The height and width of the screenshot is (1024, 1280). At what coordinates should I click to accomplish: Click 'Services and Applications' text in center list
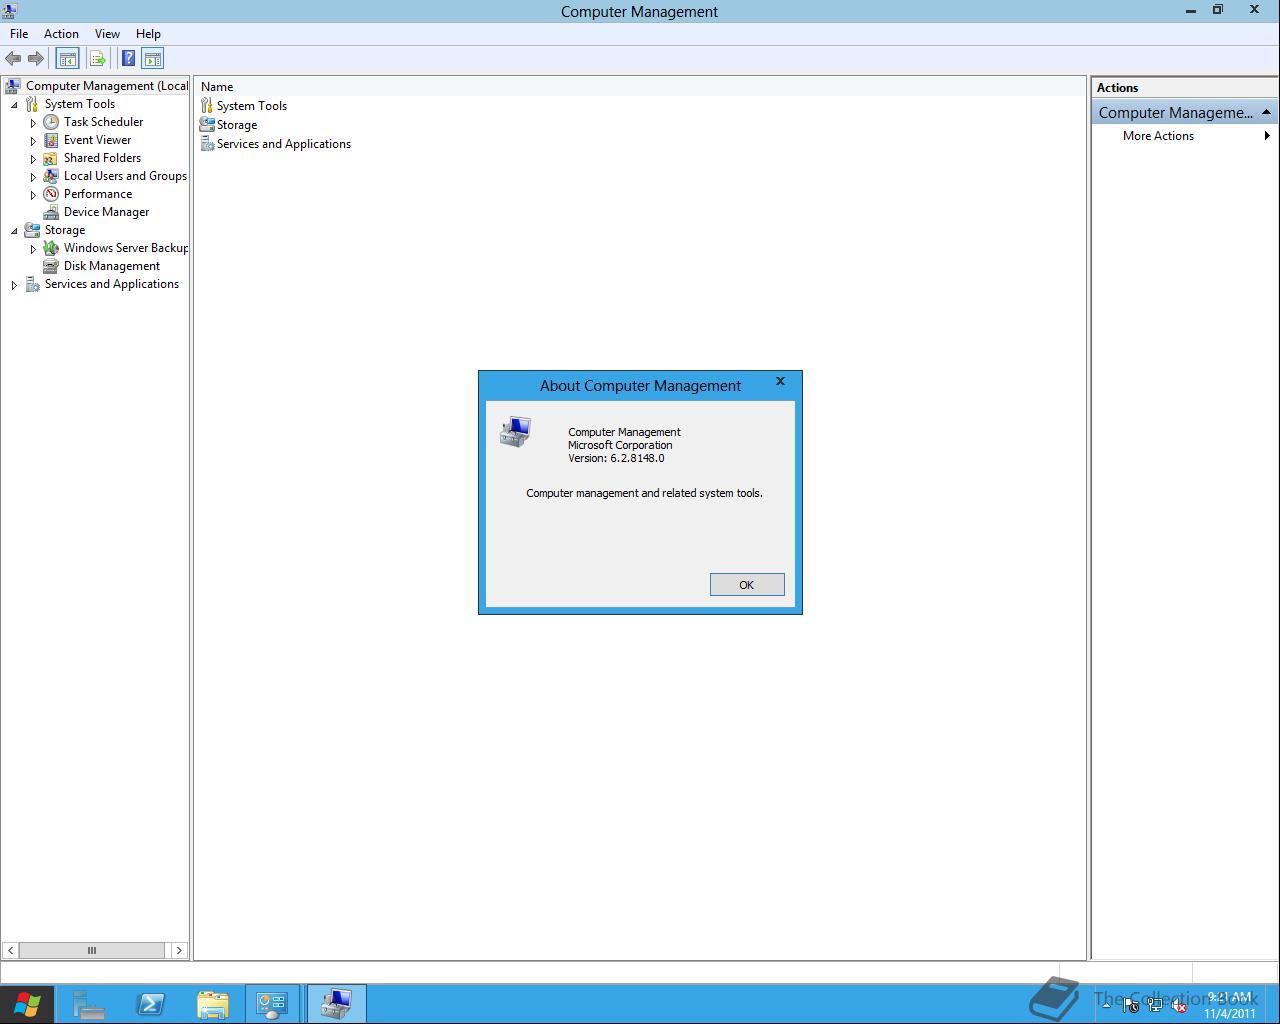pos(284,144)
